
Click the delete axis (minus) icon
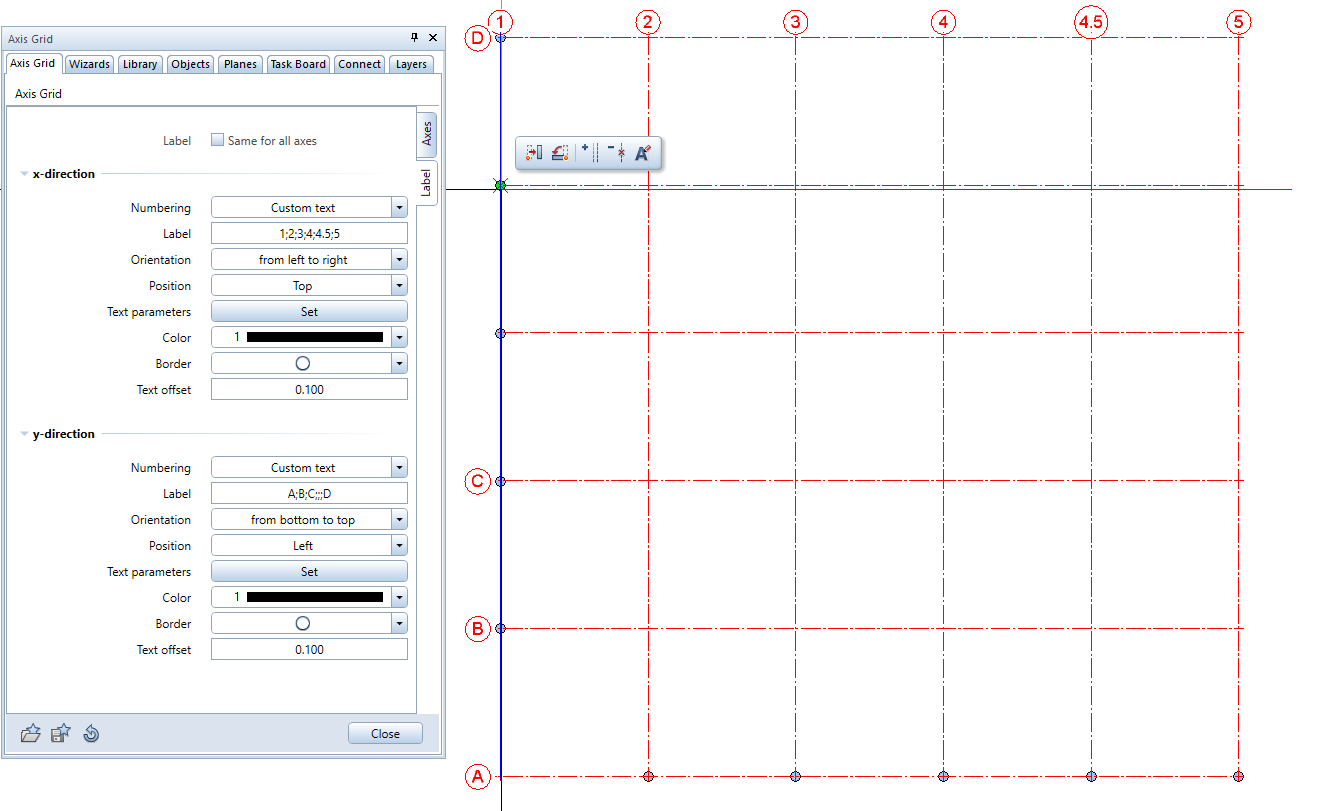click(x=617, y=153)
